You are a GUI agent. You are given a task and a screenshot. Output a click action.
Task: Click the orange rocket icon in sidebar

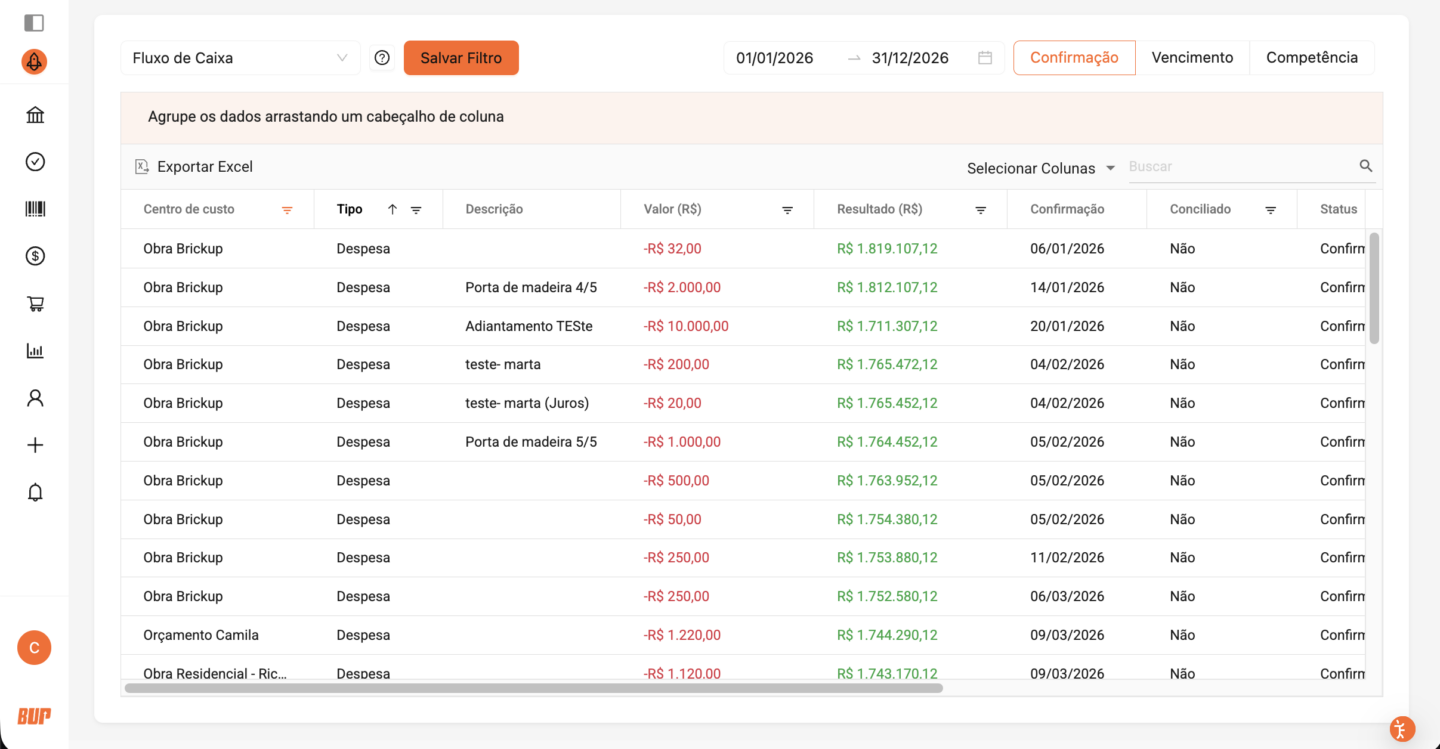tap(34, 62)
